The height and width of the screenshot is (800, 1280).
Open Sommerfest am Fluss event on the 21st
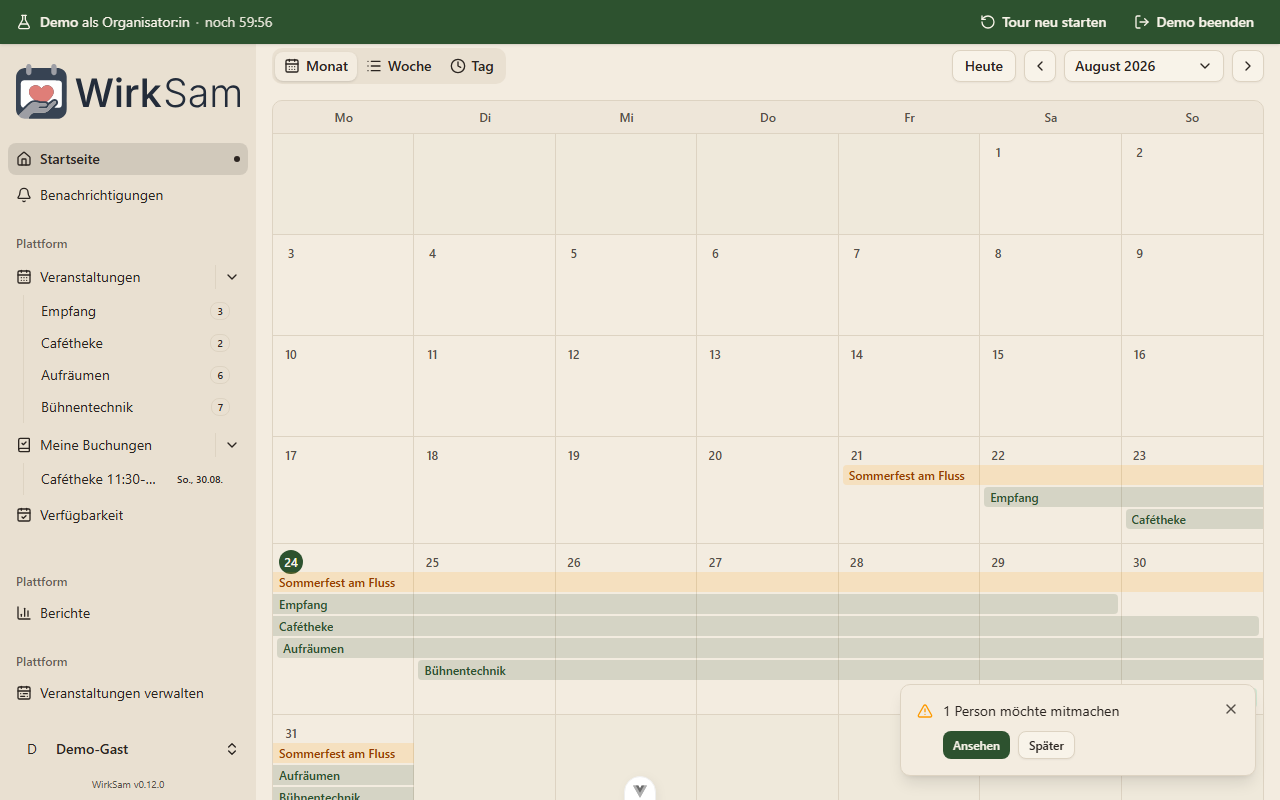tap(1053, 476)
